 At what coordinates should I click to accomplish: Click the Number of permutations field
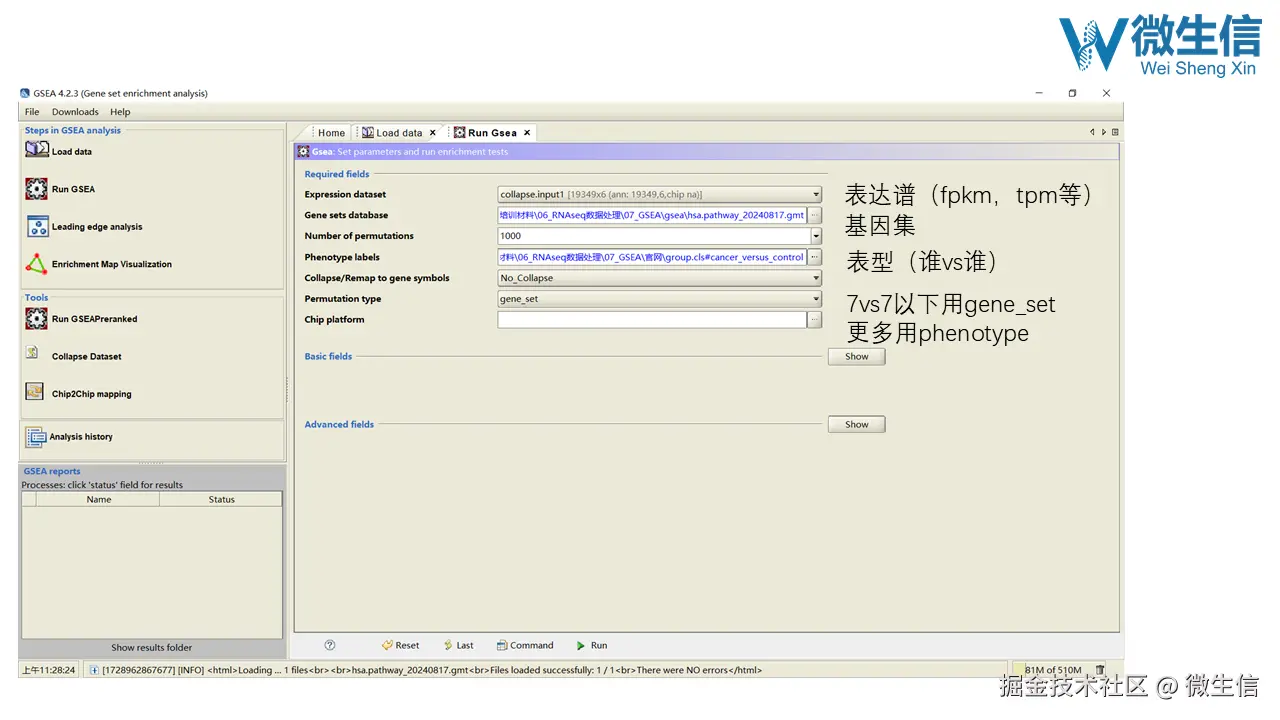click(x=654, y=236)
